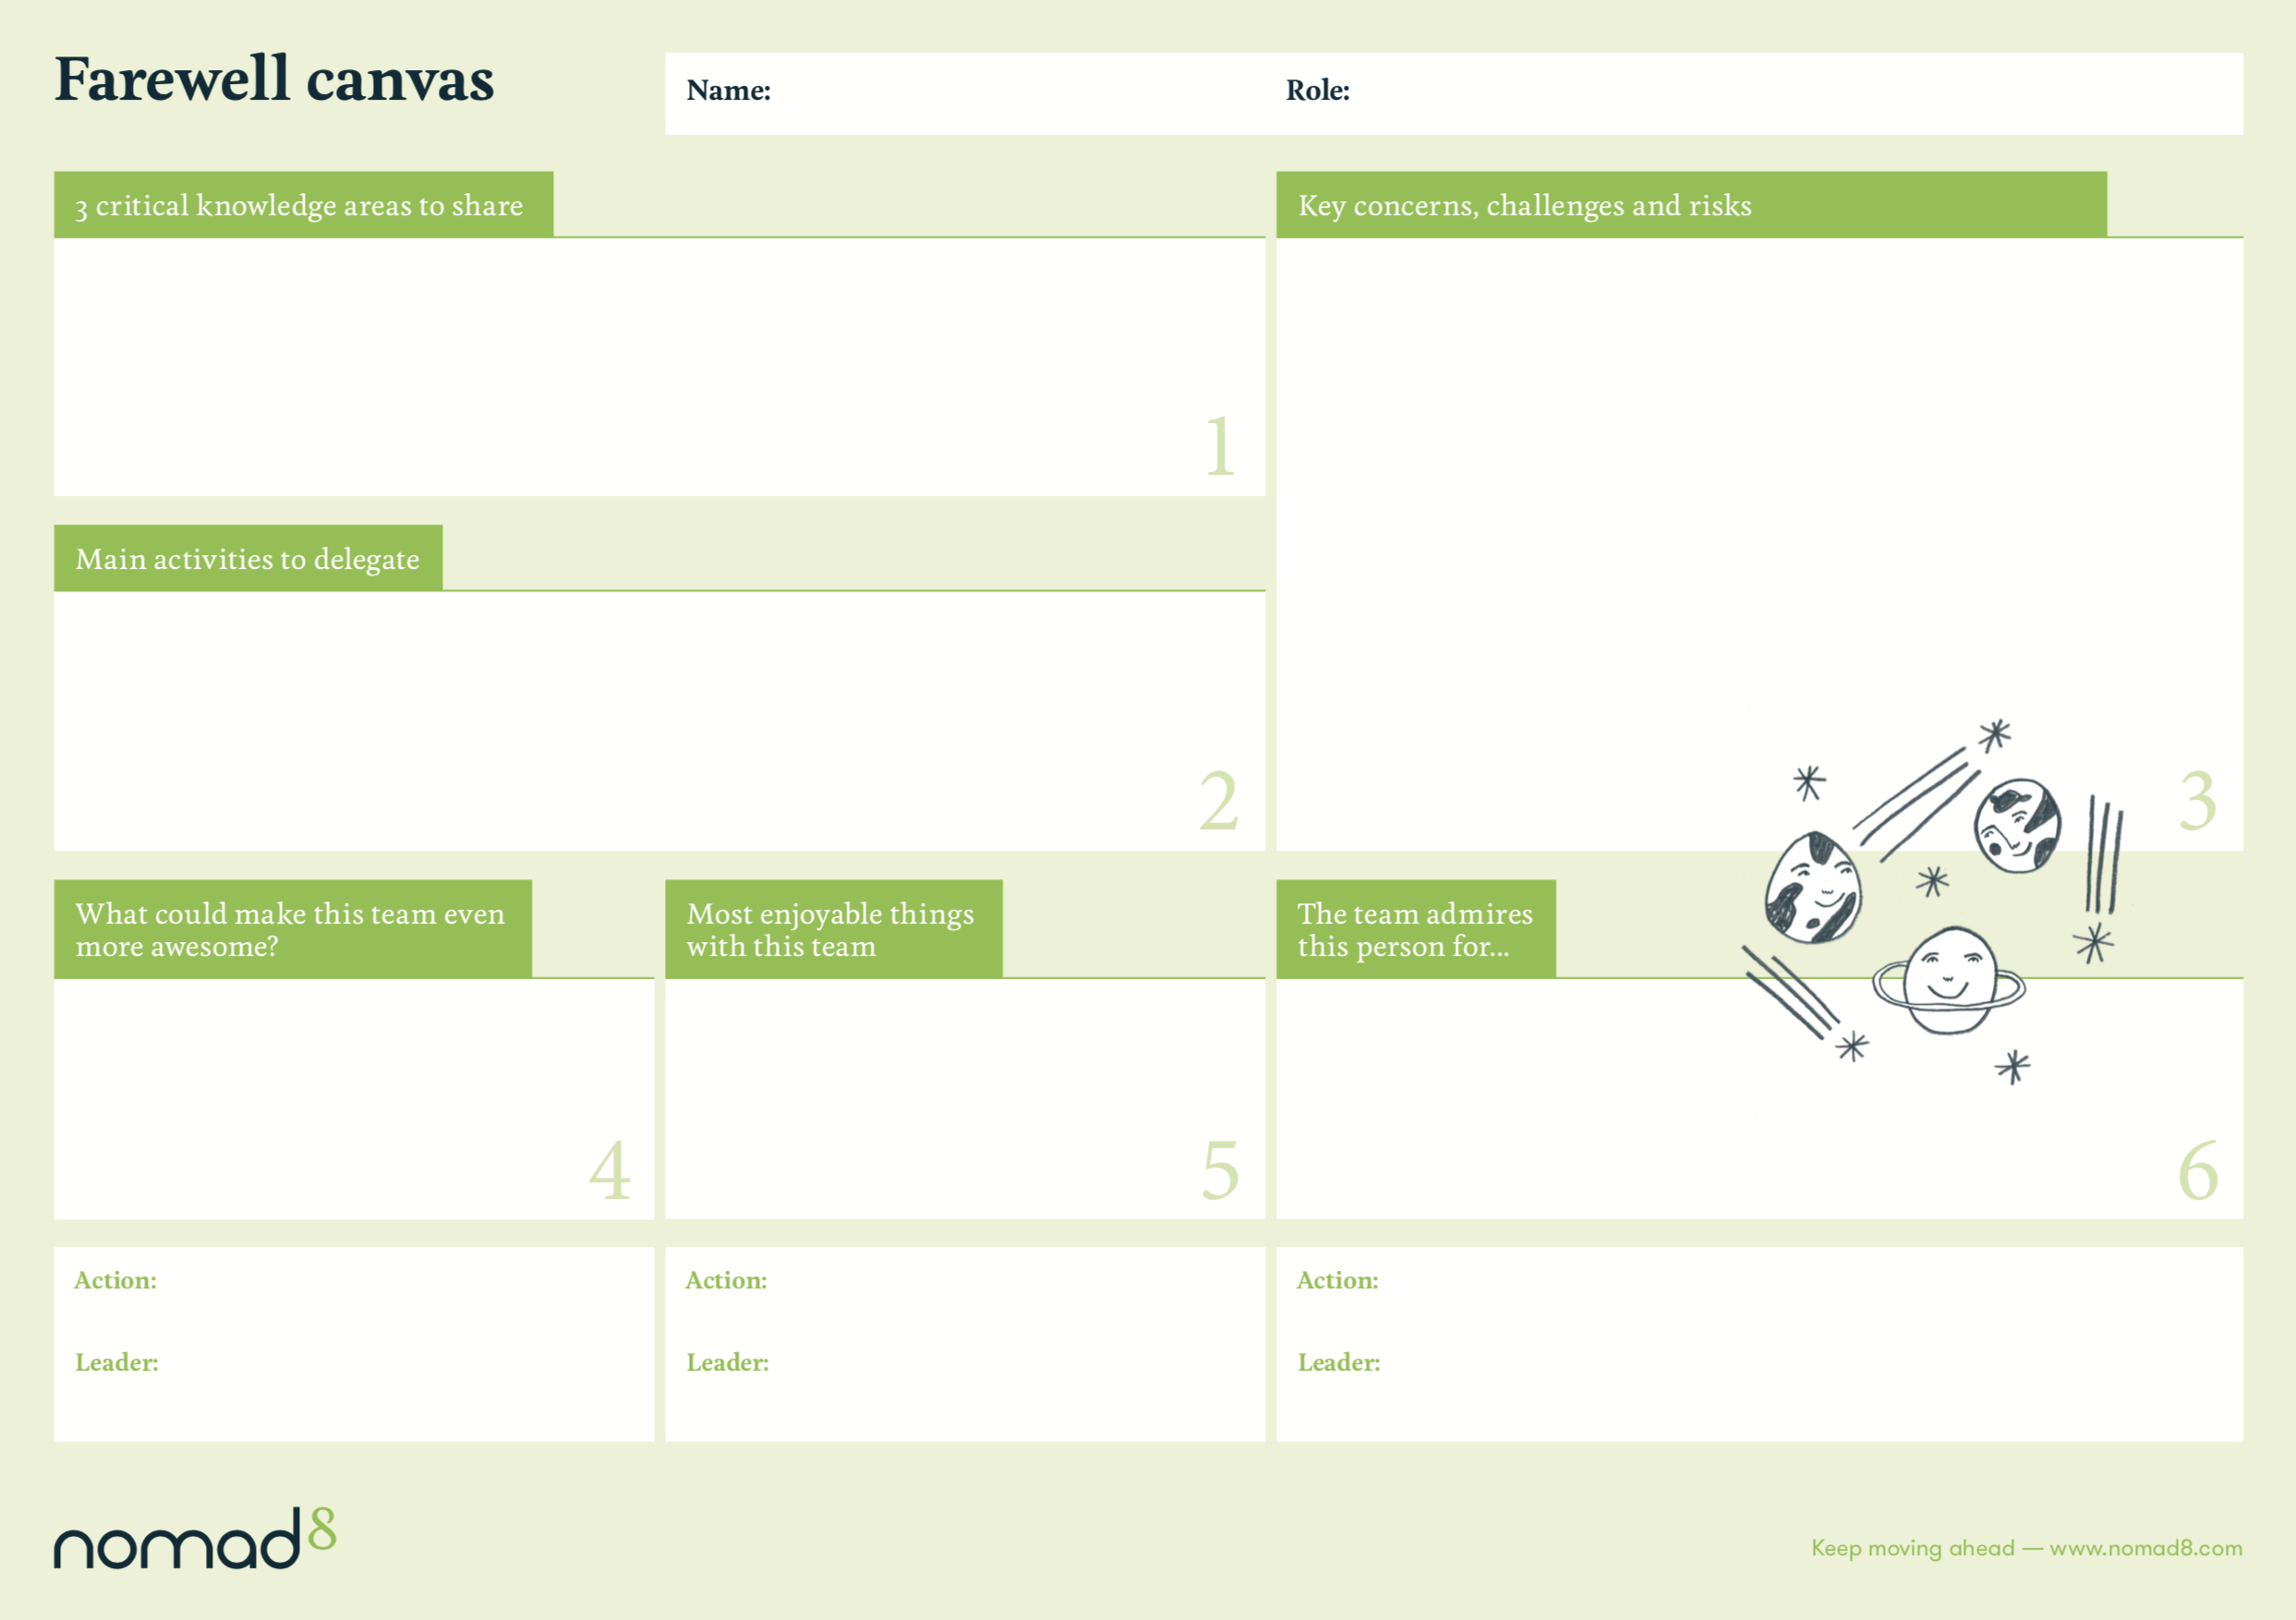Image resolution: width=2296 pixels, height=1620 pixels.
Task: Select 'Key concerns, challenges and risks' header
Action: 1524,206
